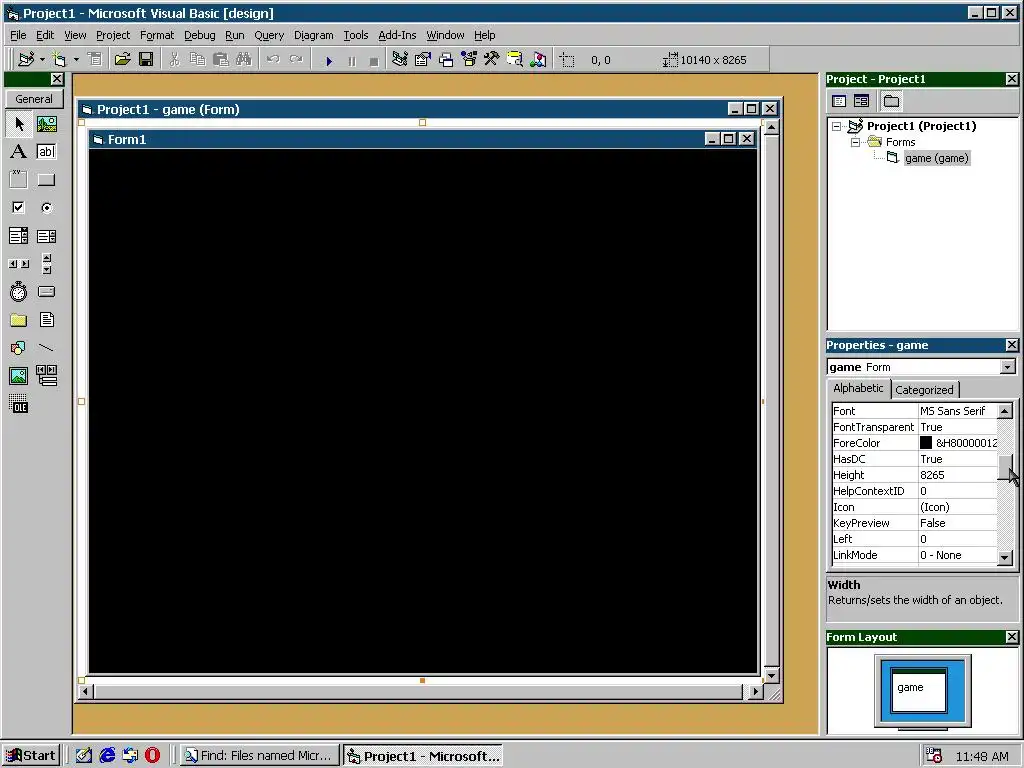Open the object dropdown showing game Form

point(1008,367)
